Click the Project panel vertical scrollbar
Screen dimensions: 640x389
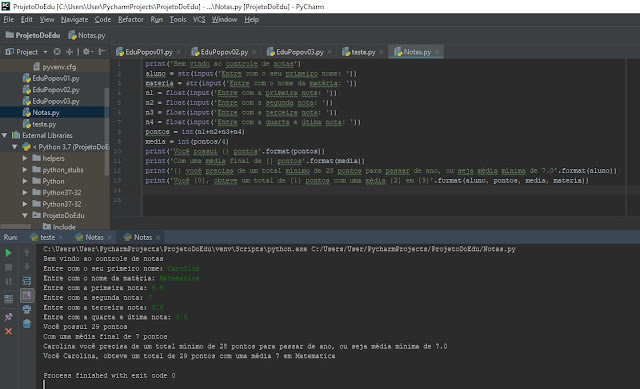[107, 131]
